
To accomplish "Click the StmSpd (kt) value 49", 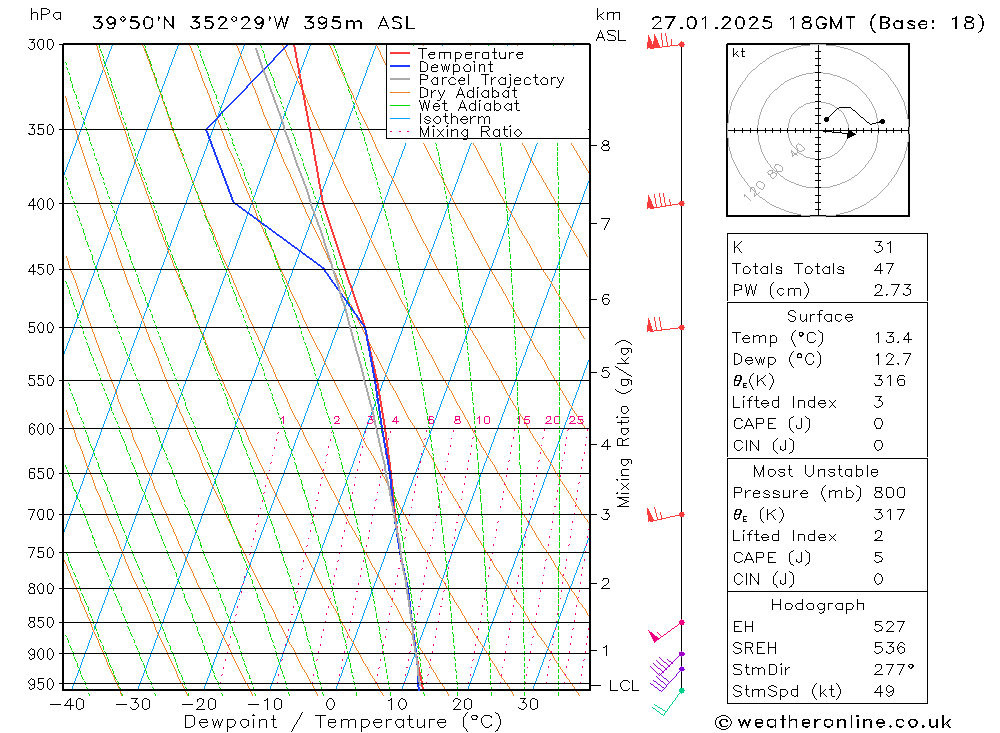I will click(884, 692).
